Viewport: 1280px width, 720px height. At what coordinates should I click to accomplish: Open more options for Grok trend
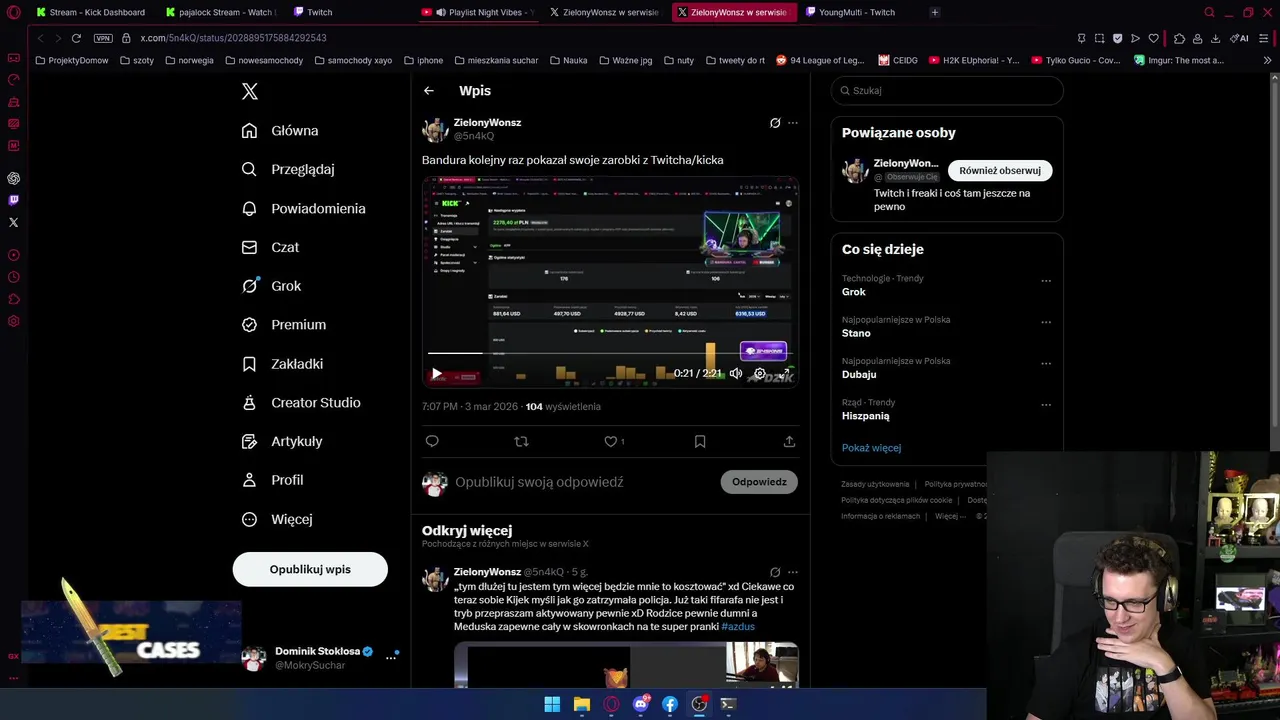point(1046,281)
